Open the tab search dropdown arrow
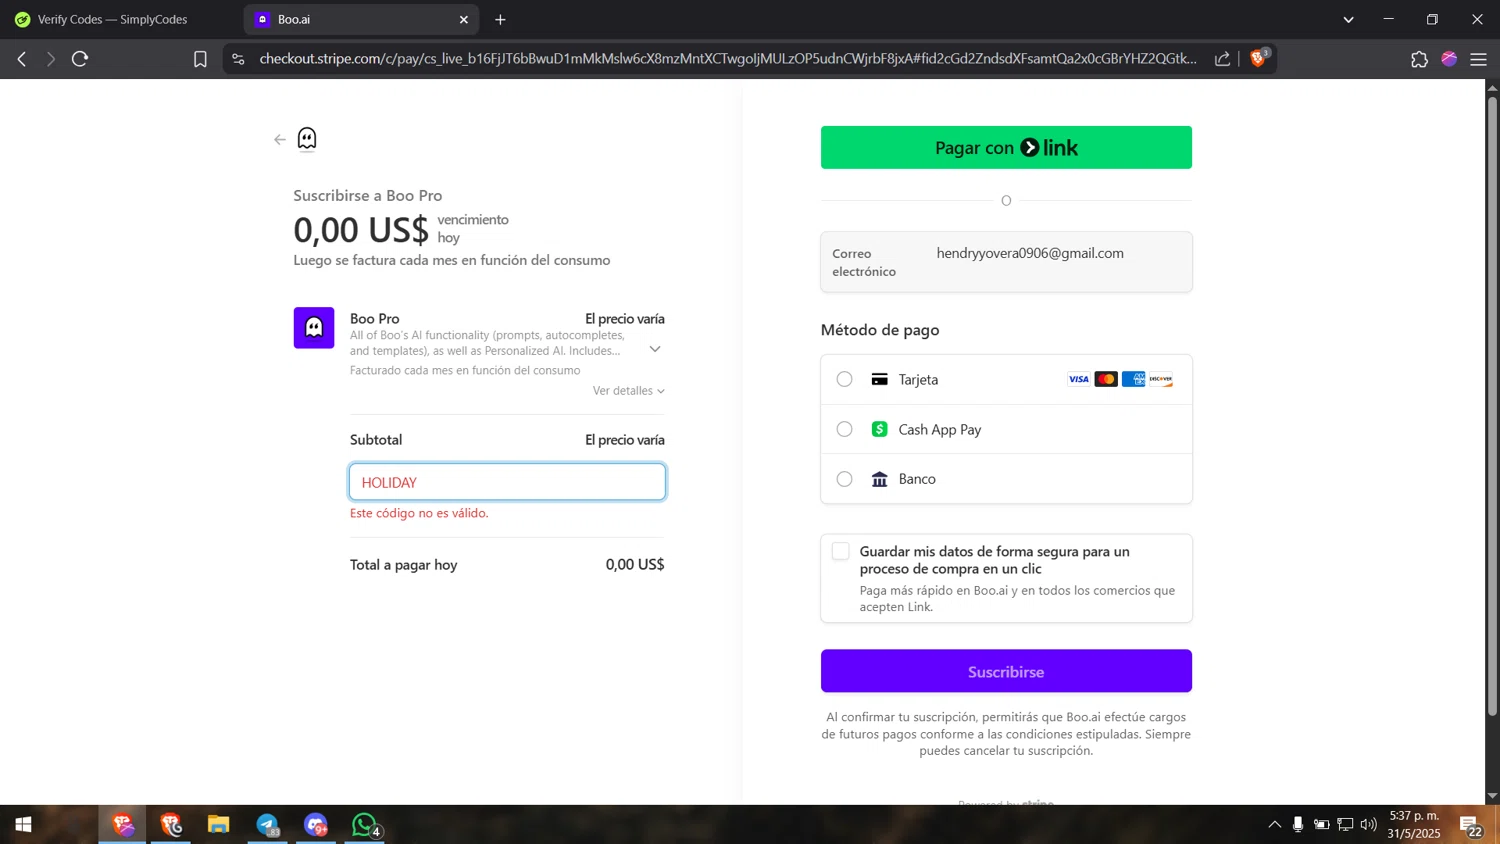Screen dimensions: 1500x844 (x=1348, y=20)
